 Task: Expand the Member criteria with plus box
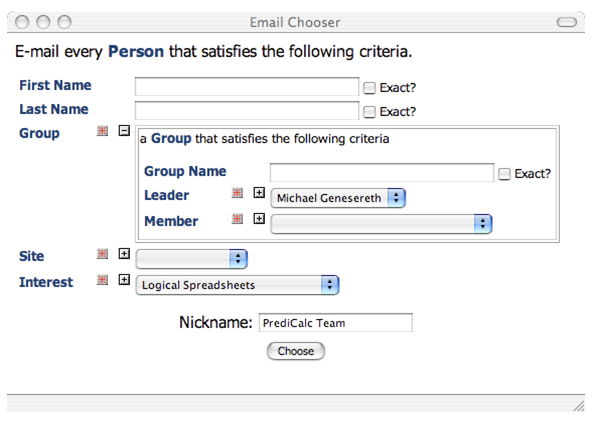(x=259, y=219)
